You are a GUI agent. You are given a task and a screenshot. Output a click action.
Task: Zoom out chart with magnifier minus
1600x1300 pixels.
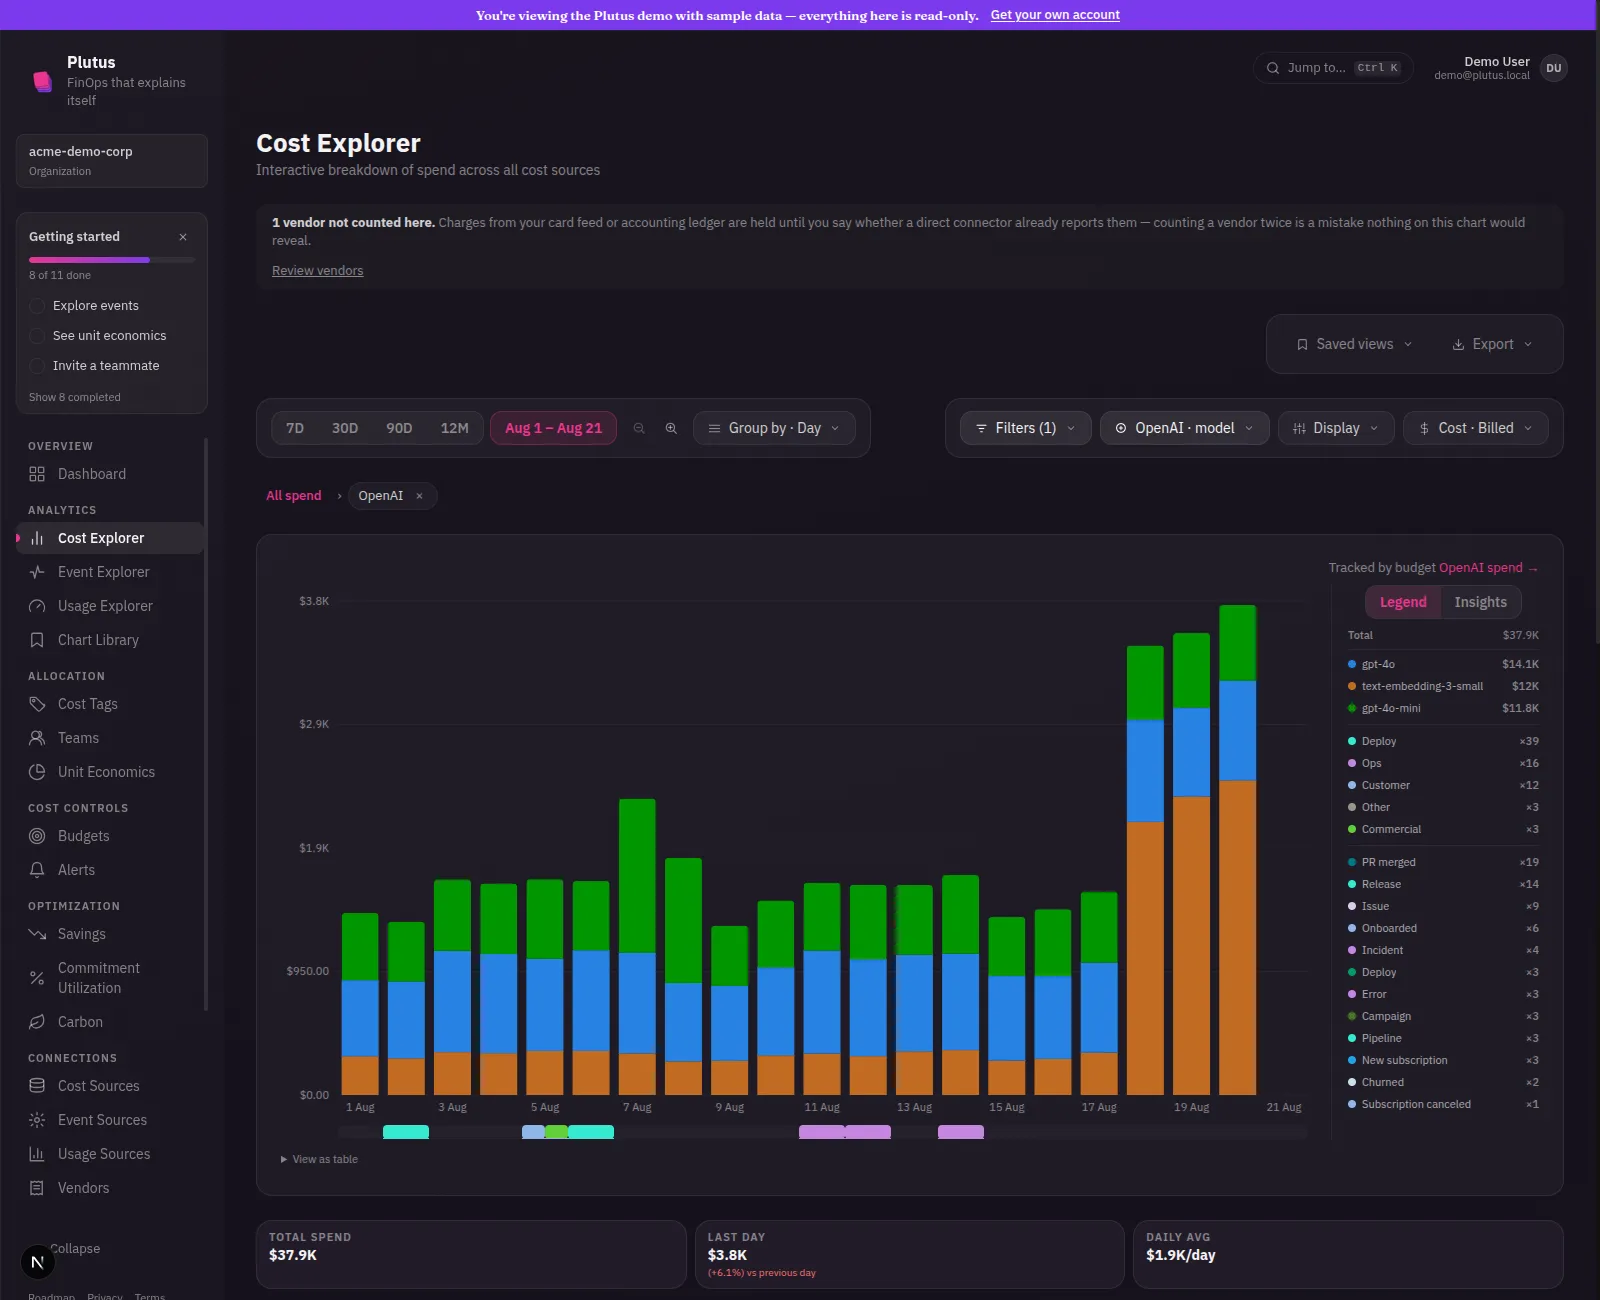[639, 428]
